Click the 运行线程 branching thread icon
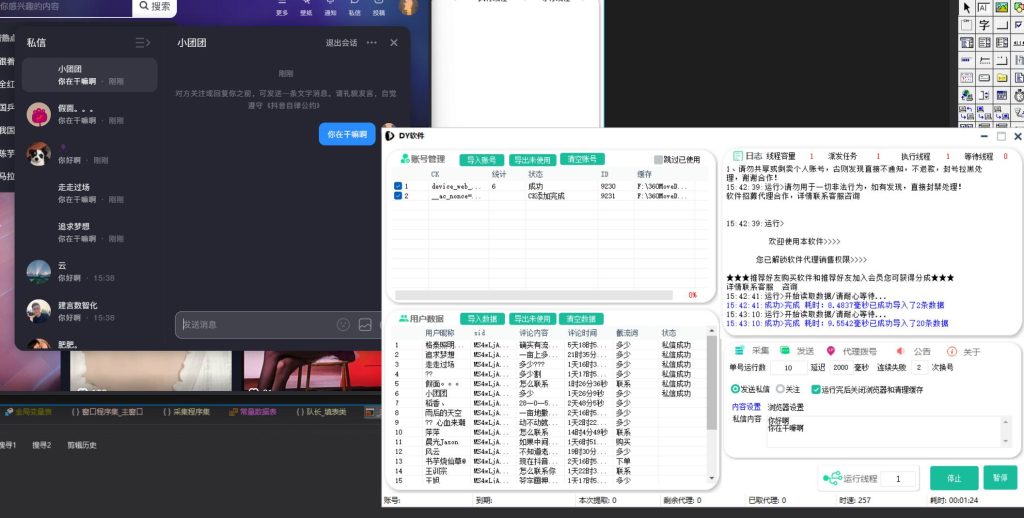The image size is (1024, 518). point(832,479)
